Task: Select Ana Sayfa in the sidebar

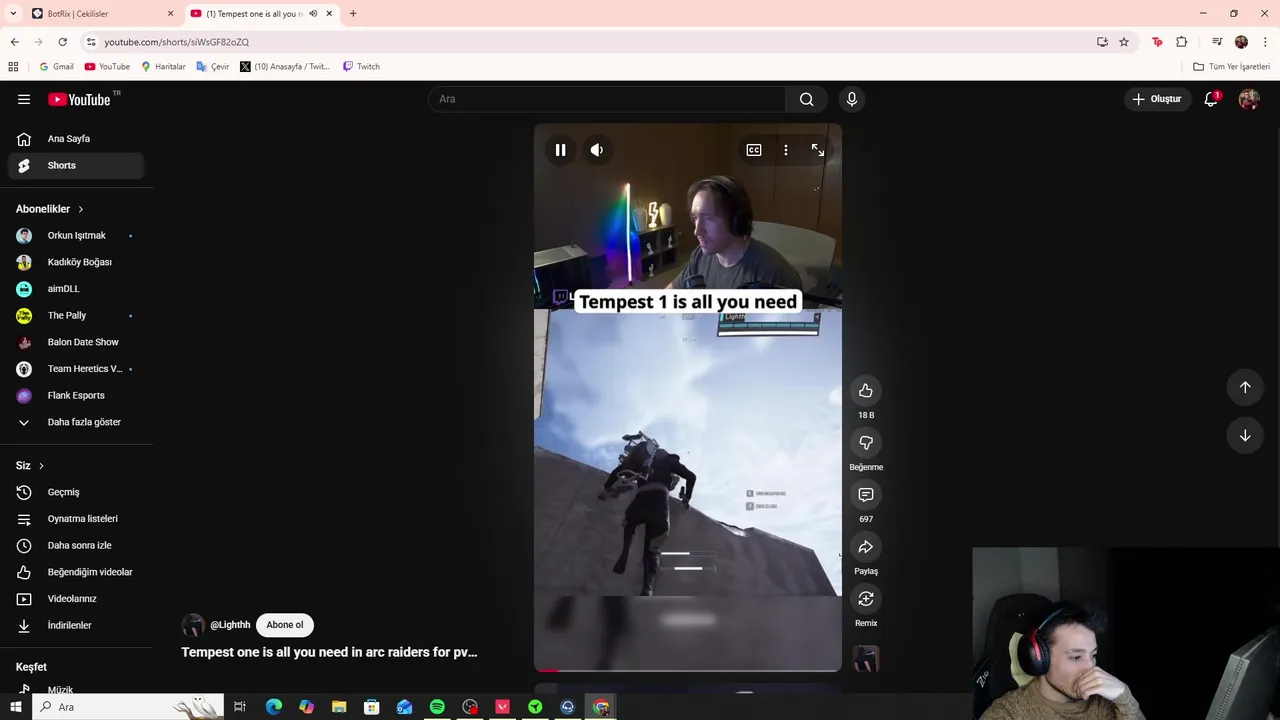Action: [76, 139]
